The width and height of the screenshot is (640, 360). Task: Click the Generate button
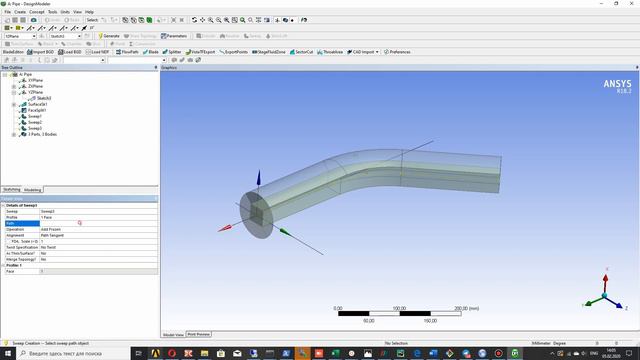point(109,36)
